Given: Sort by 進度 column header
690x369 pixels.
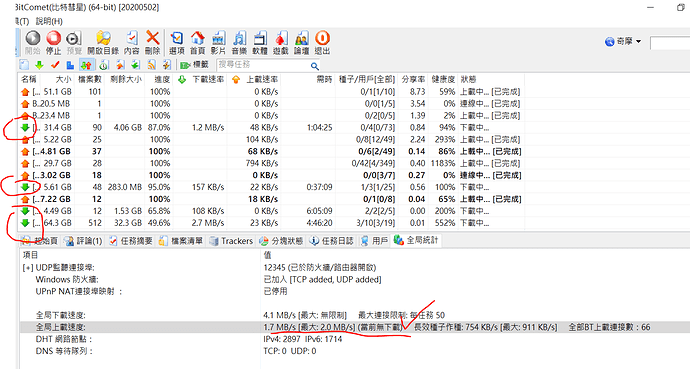Looking at the screenshot, I should click(159, 79).
